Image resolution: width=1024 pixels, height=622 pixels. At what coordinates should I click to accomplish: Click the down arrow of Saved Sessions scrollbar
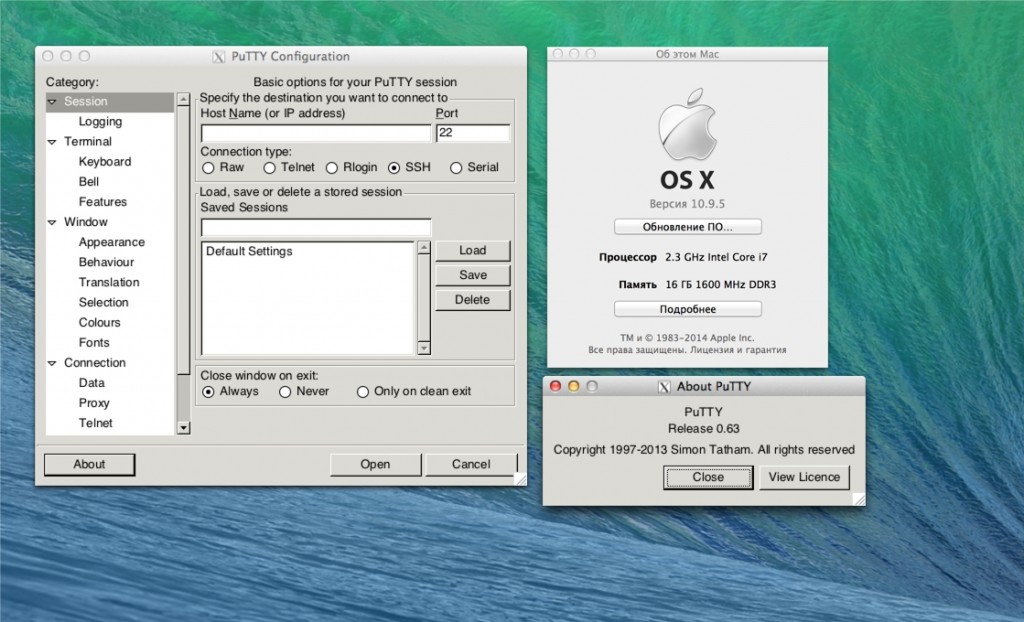coord(424,348)
